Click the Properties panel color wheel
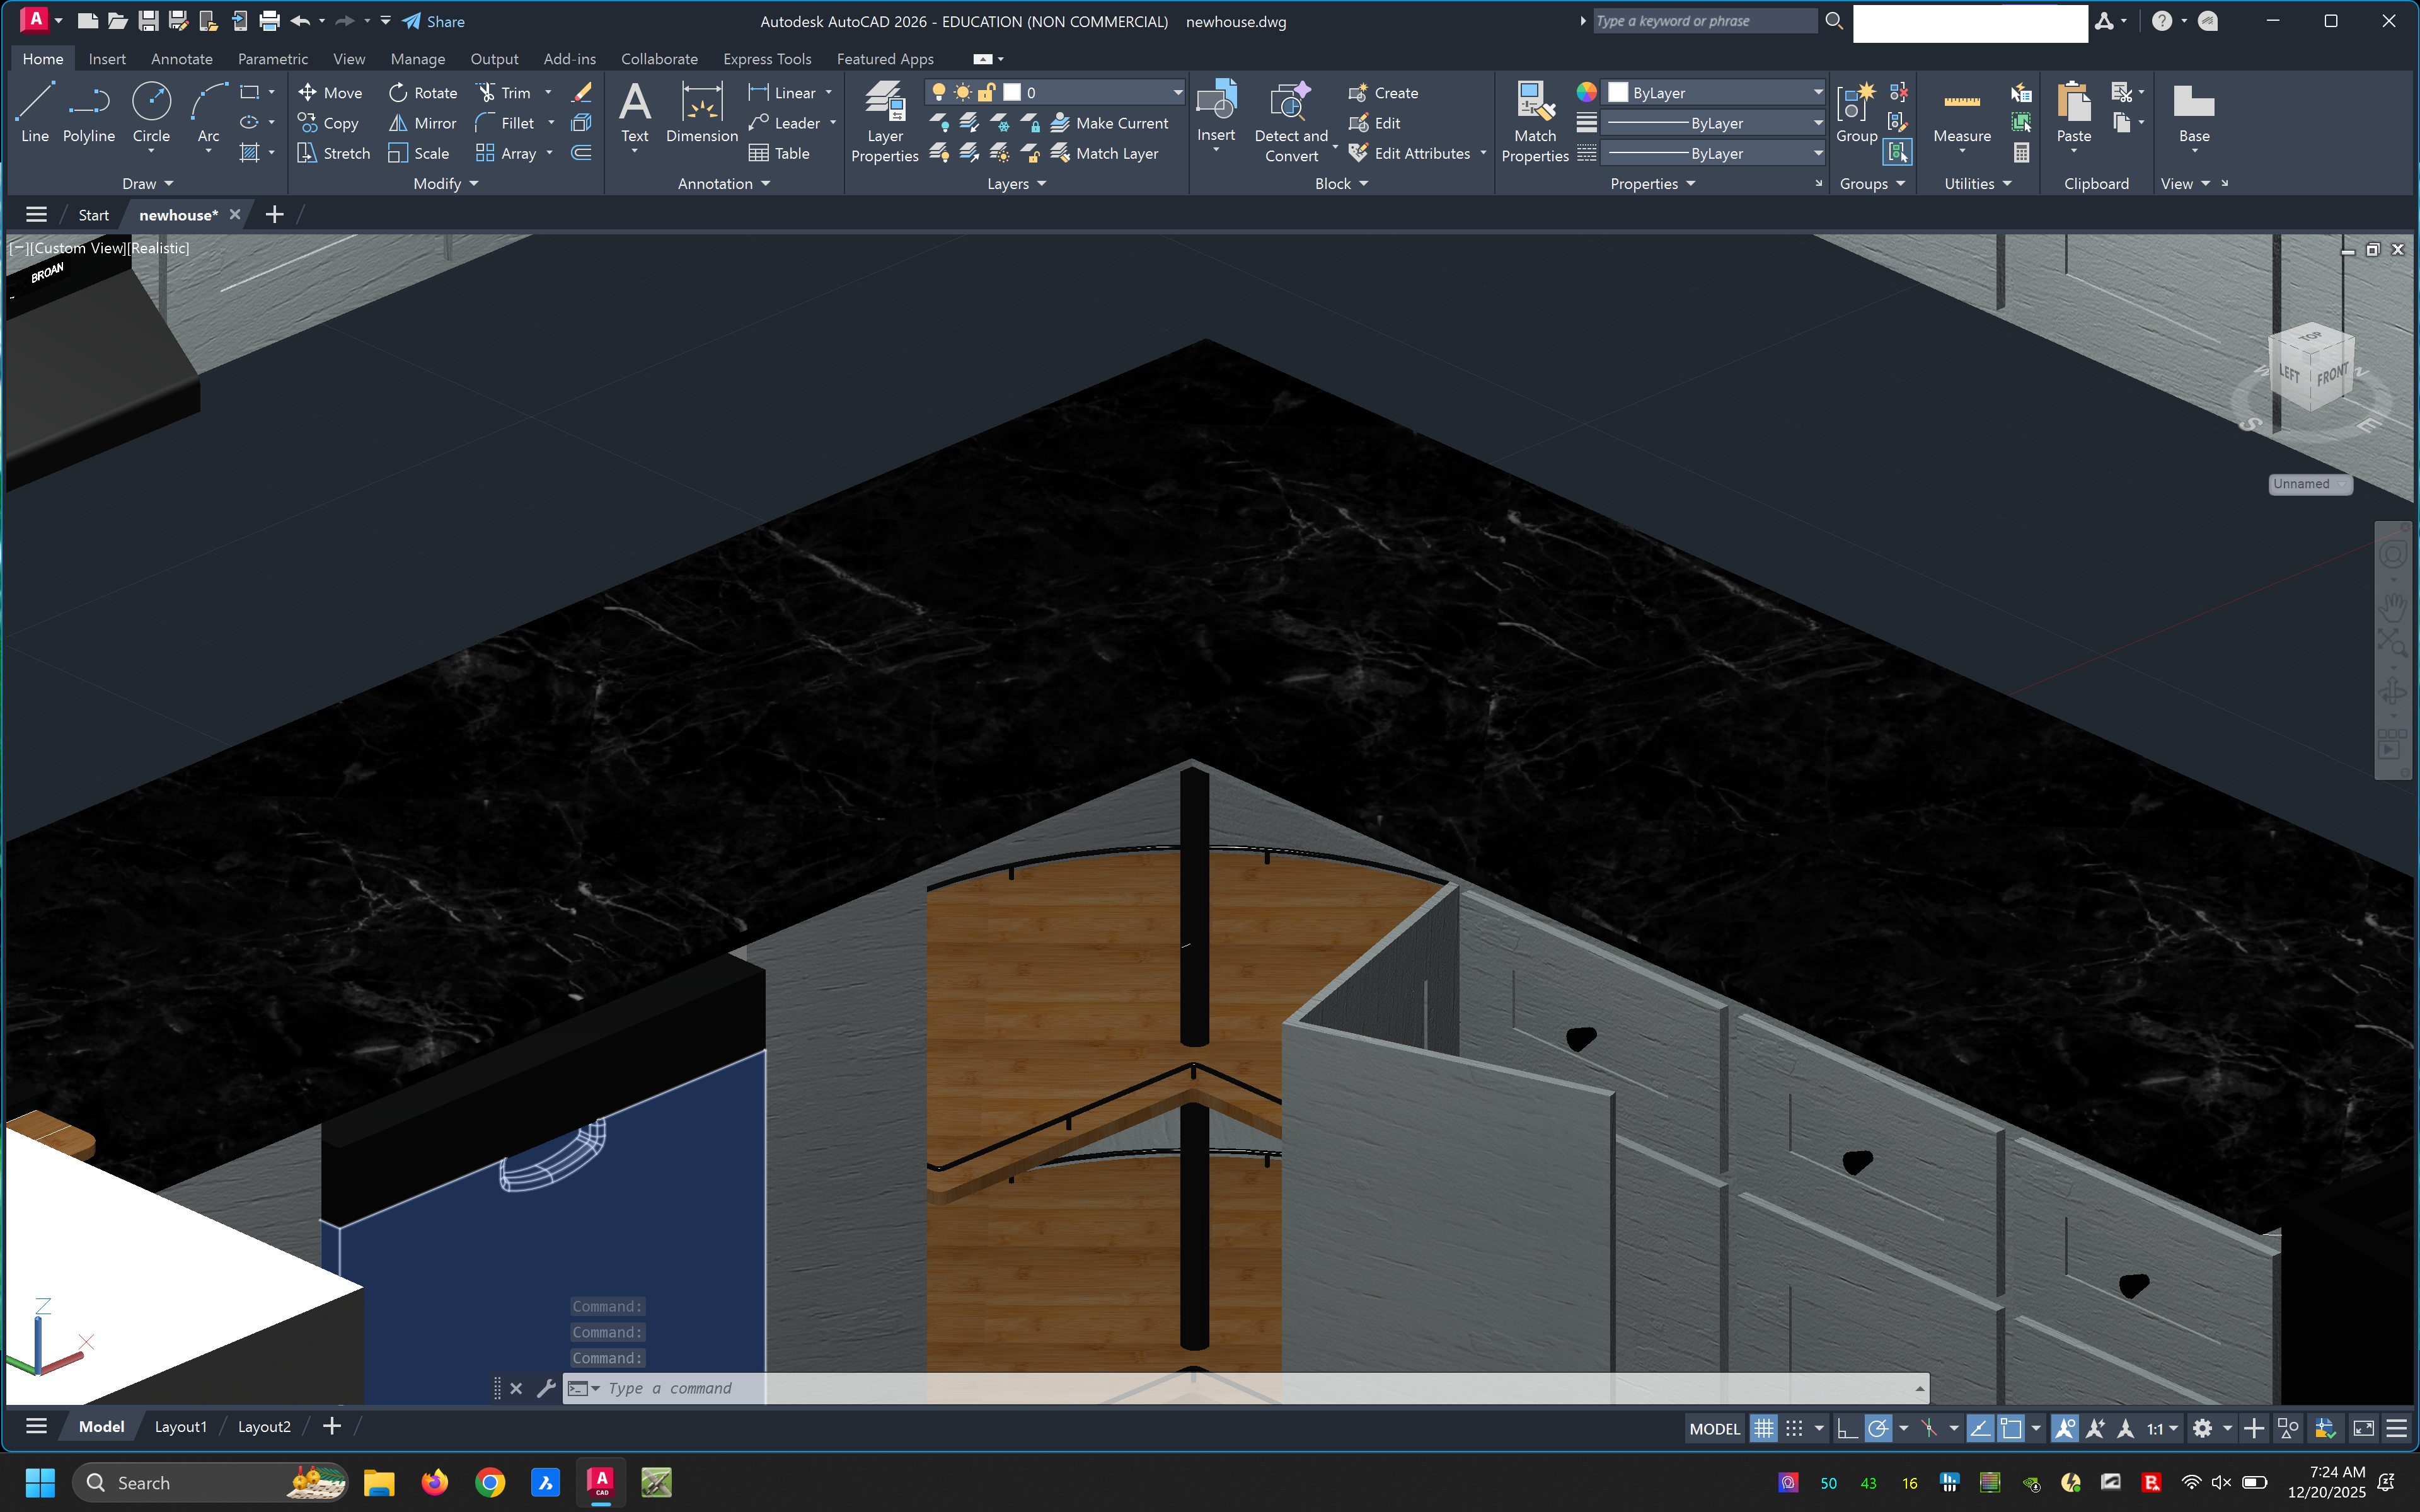 coord(1586,92)
